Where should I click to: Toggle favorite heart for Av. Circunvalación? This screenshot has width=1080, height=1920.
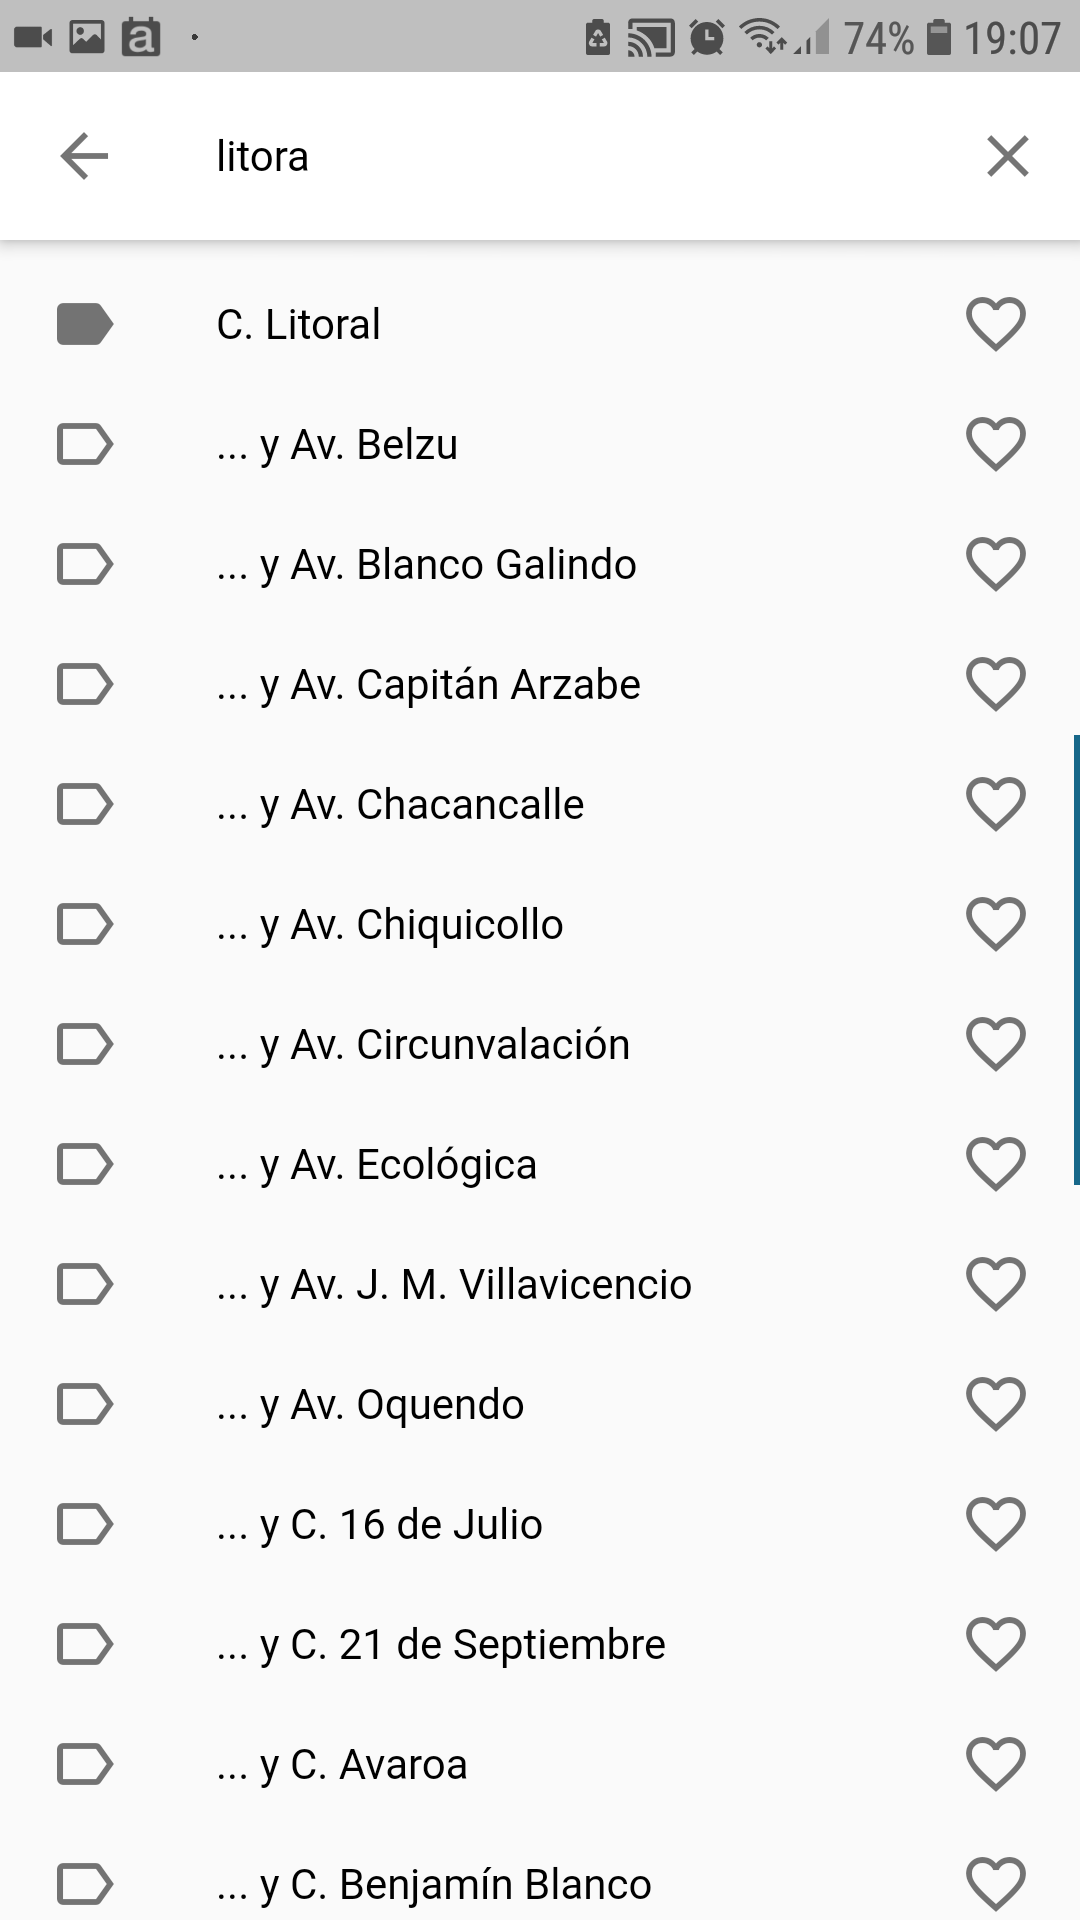pyautogui.click(x=996, y=1044)
